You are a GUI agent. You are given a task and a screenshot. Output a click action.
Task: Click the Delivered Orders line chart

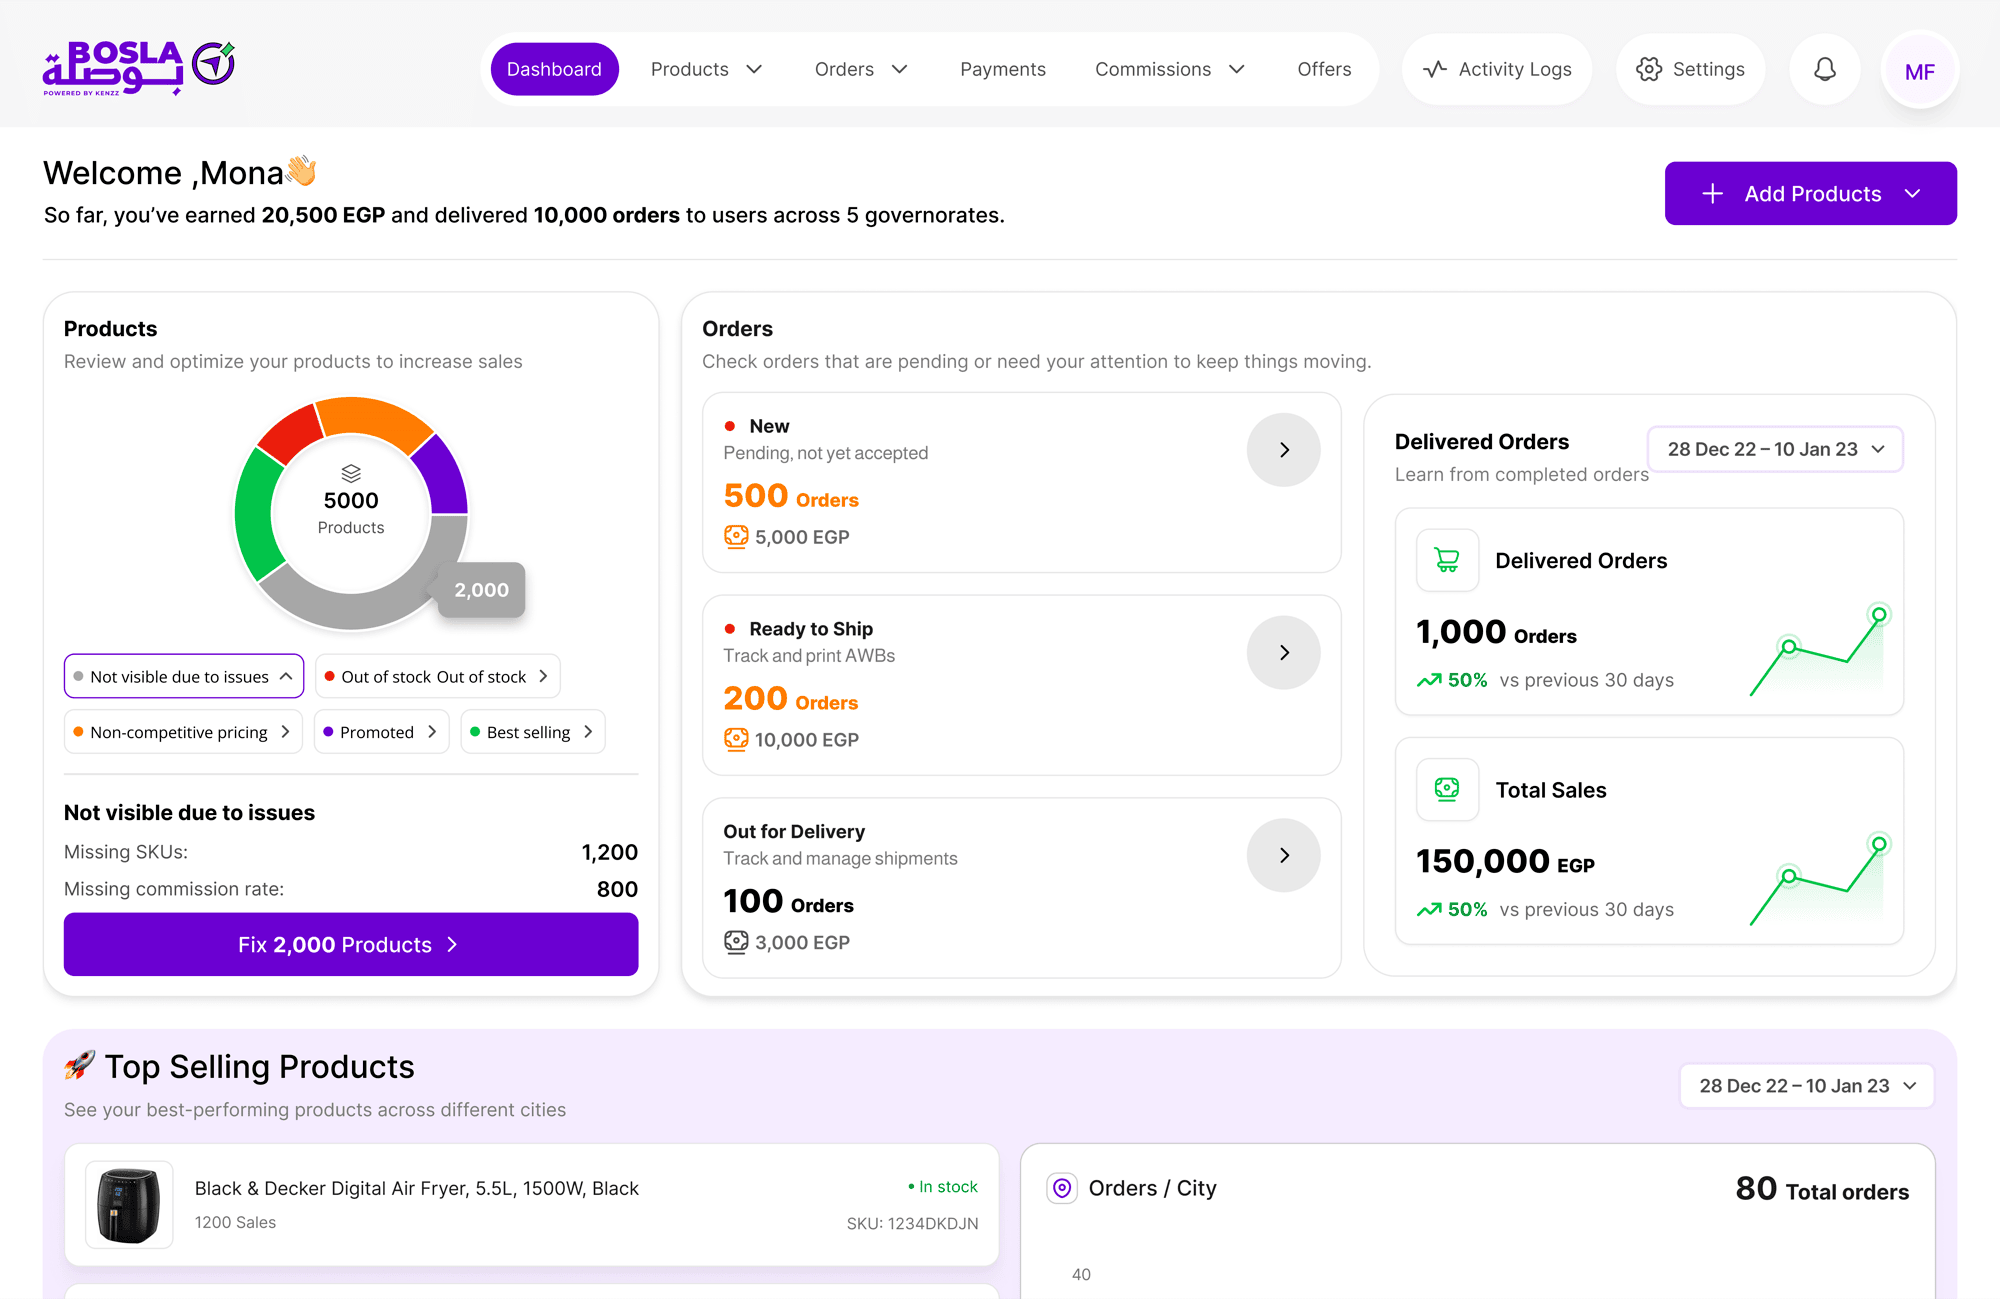click(x=1818, y=652)
